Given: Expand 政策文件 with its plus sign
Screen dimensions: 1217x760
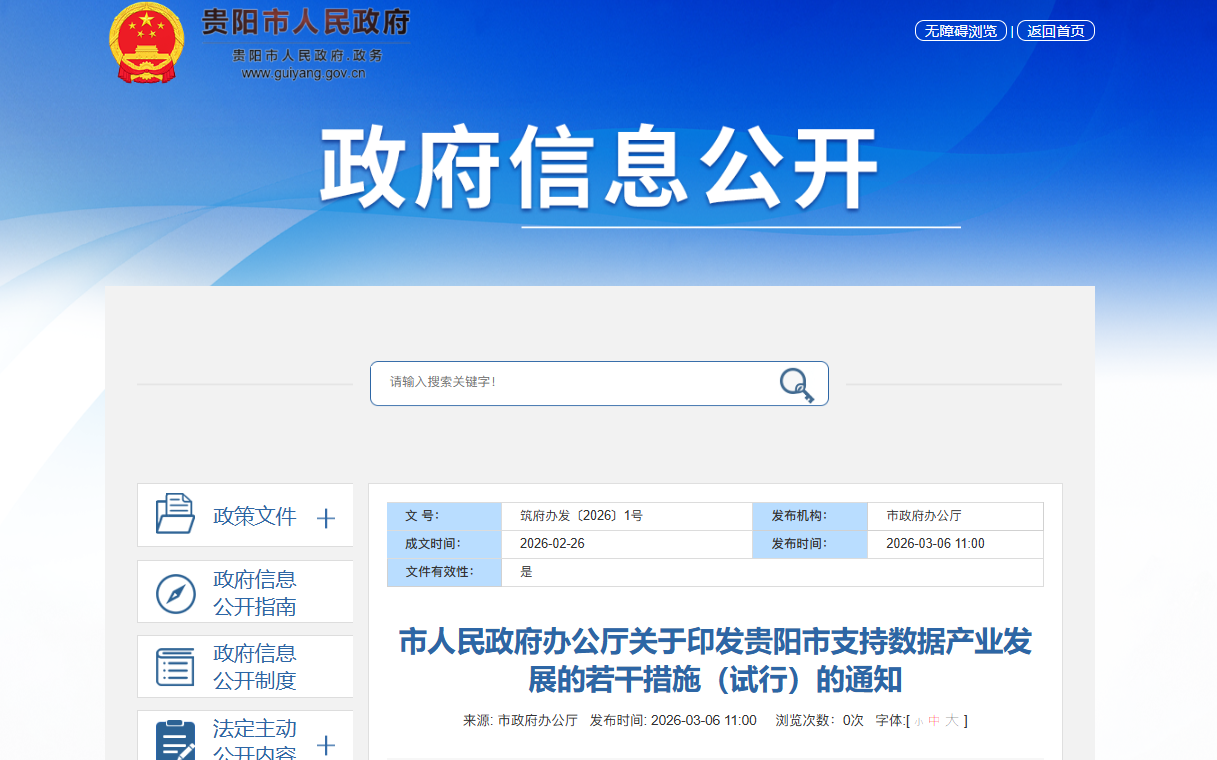Looking at the screenshot, I should coord(325,518).
